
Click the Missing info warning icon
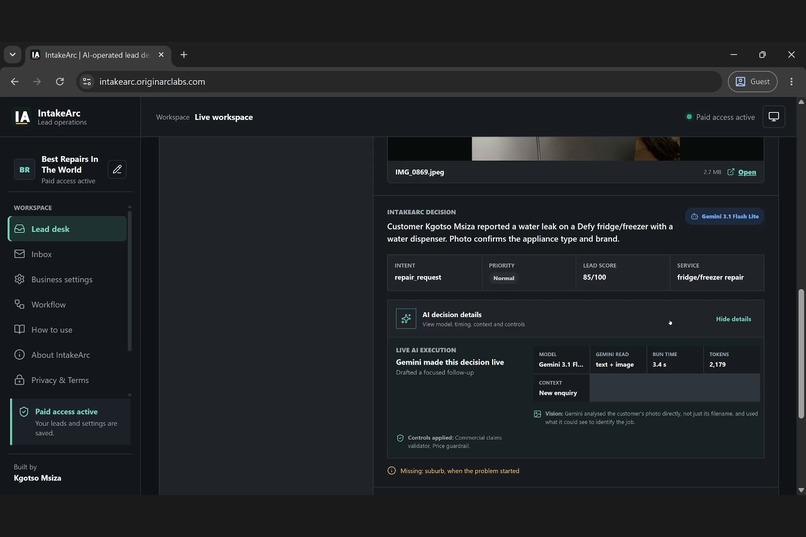point(391,471)
